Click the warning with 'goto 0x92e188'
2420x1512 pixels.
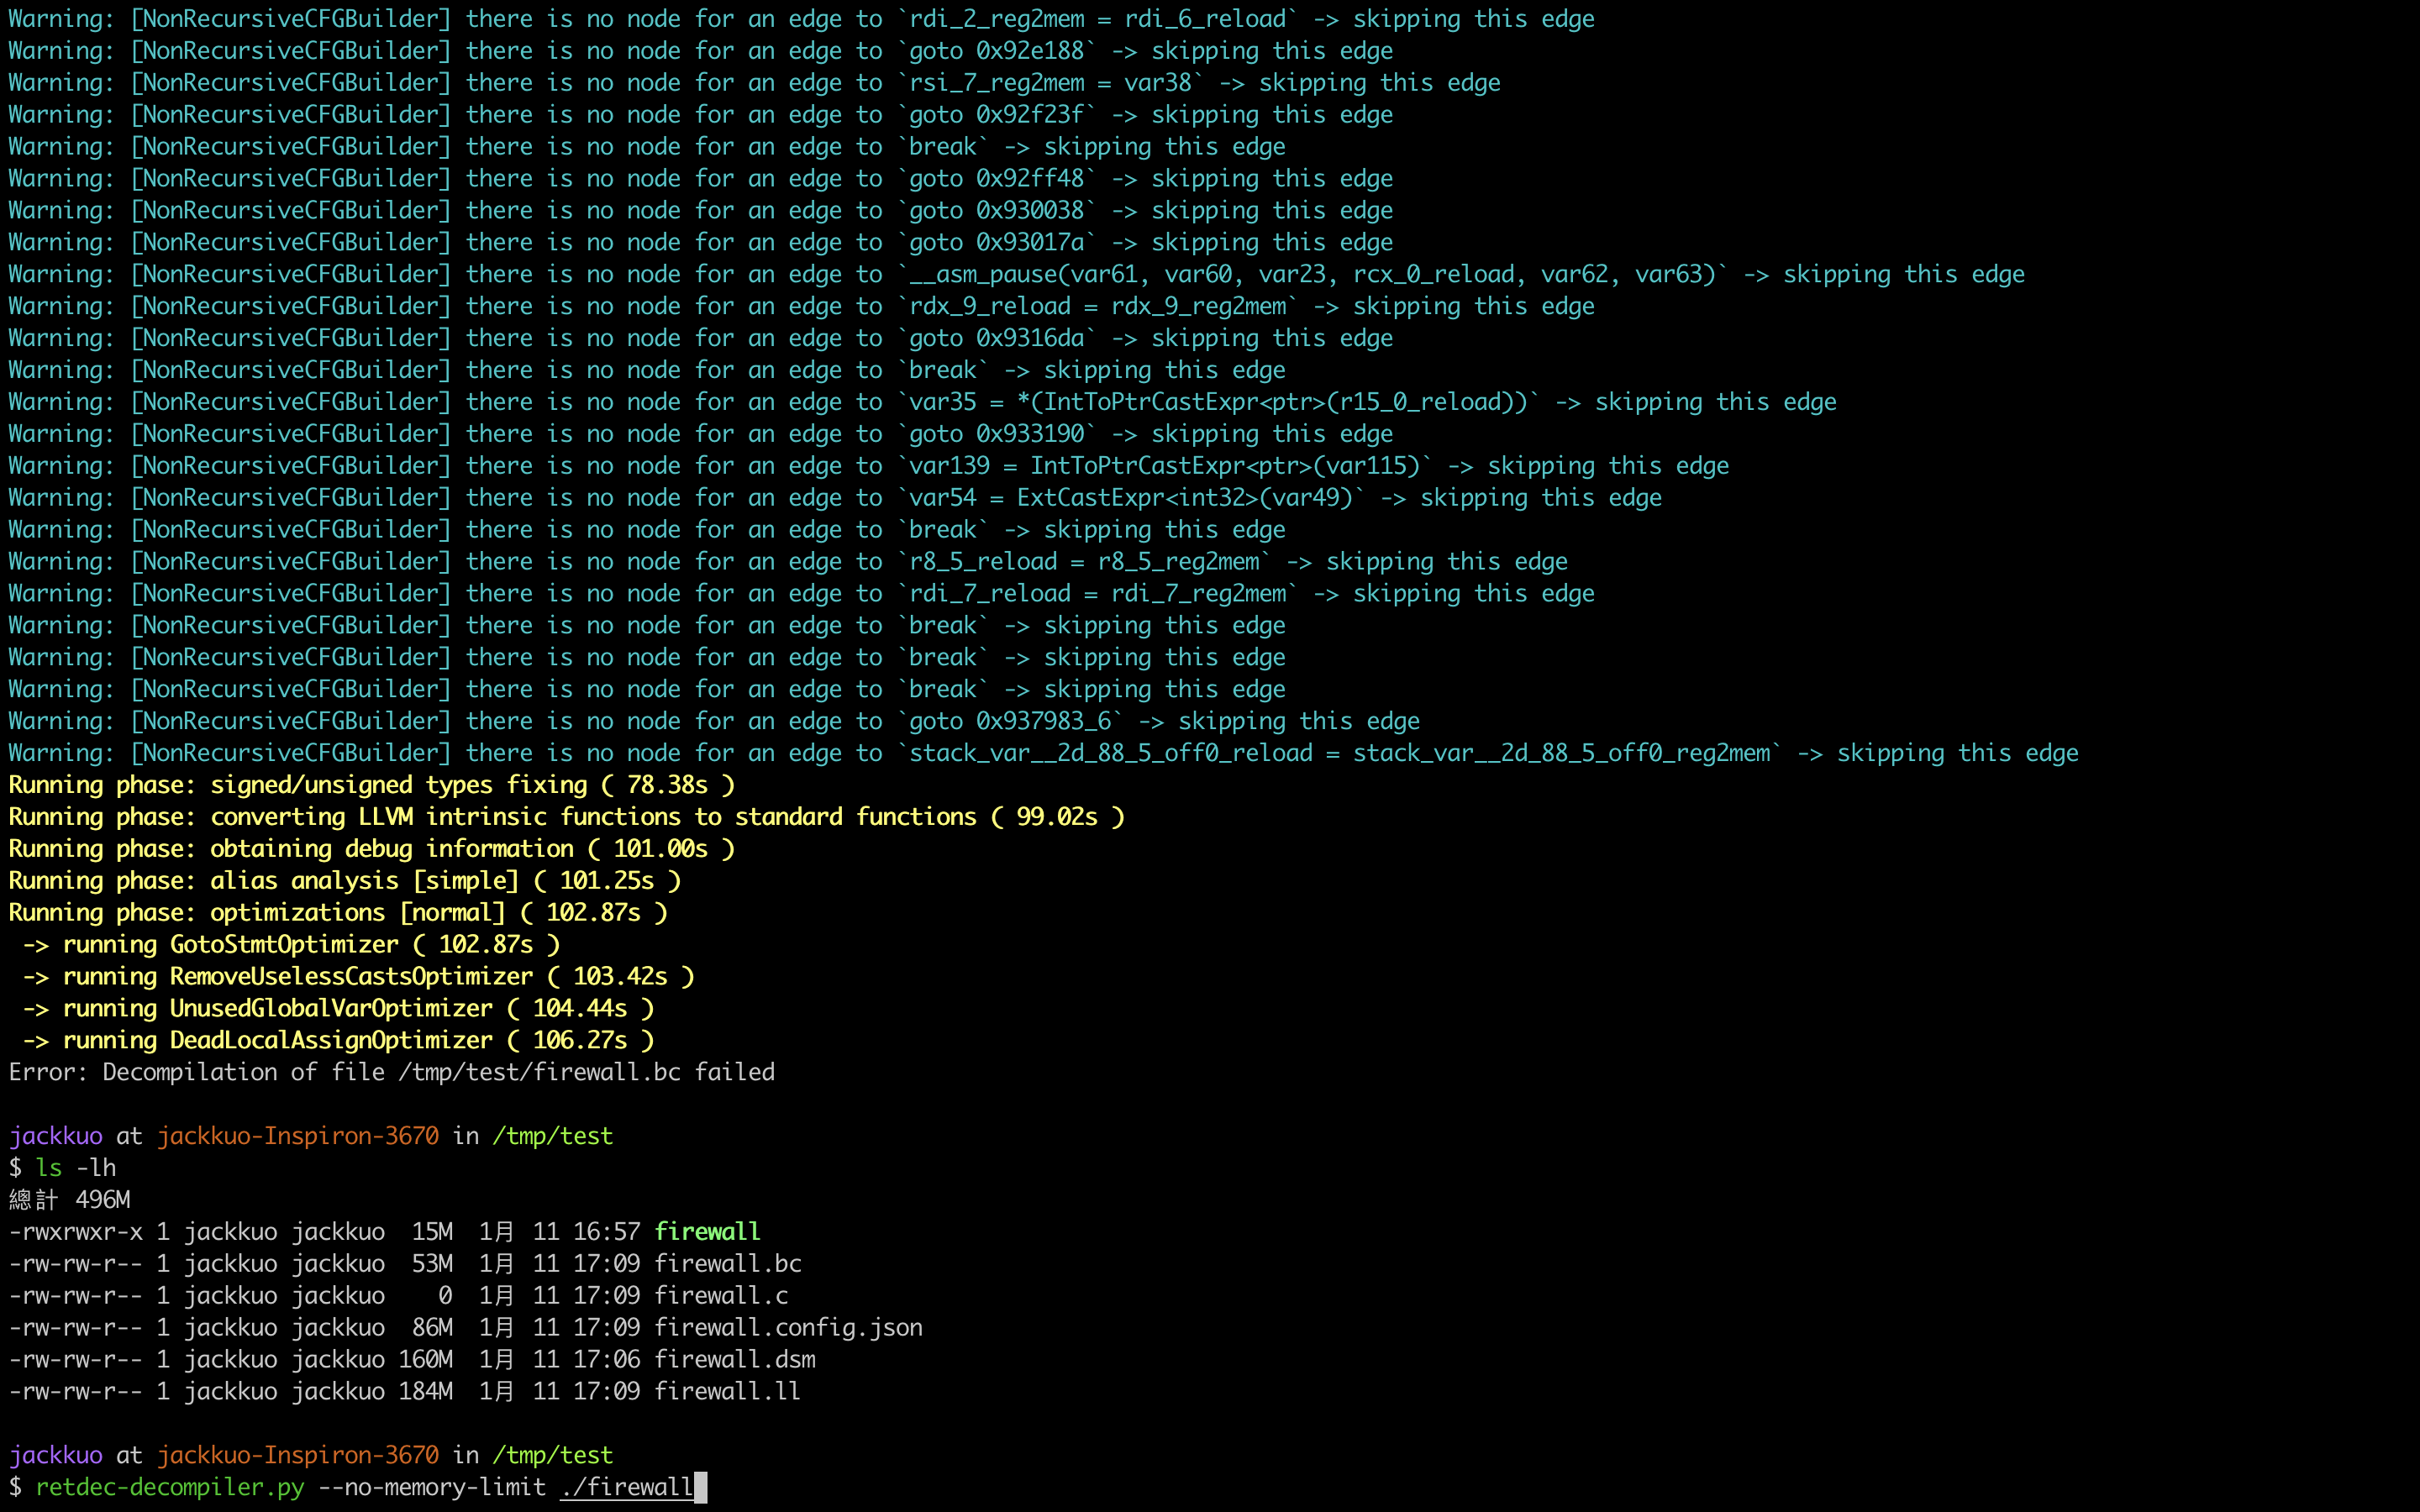[700, 51]
